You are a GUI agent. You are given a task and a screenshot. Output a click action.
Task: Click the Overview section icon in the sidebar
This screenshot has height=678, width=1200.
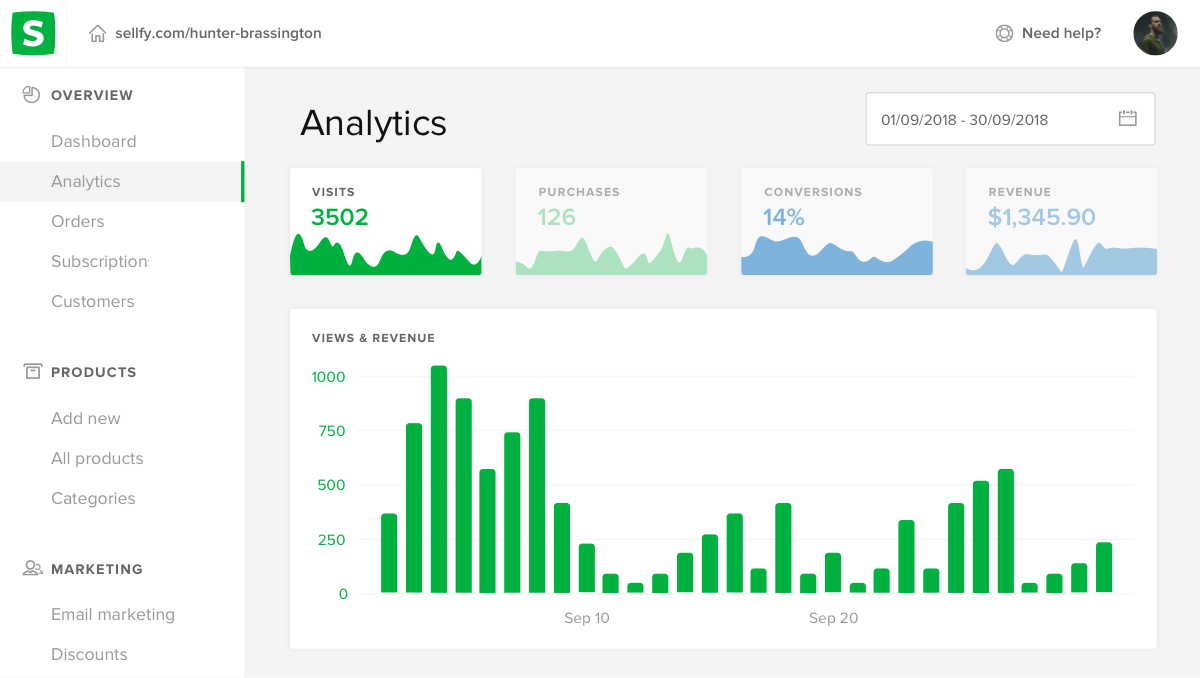(30, 94)
